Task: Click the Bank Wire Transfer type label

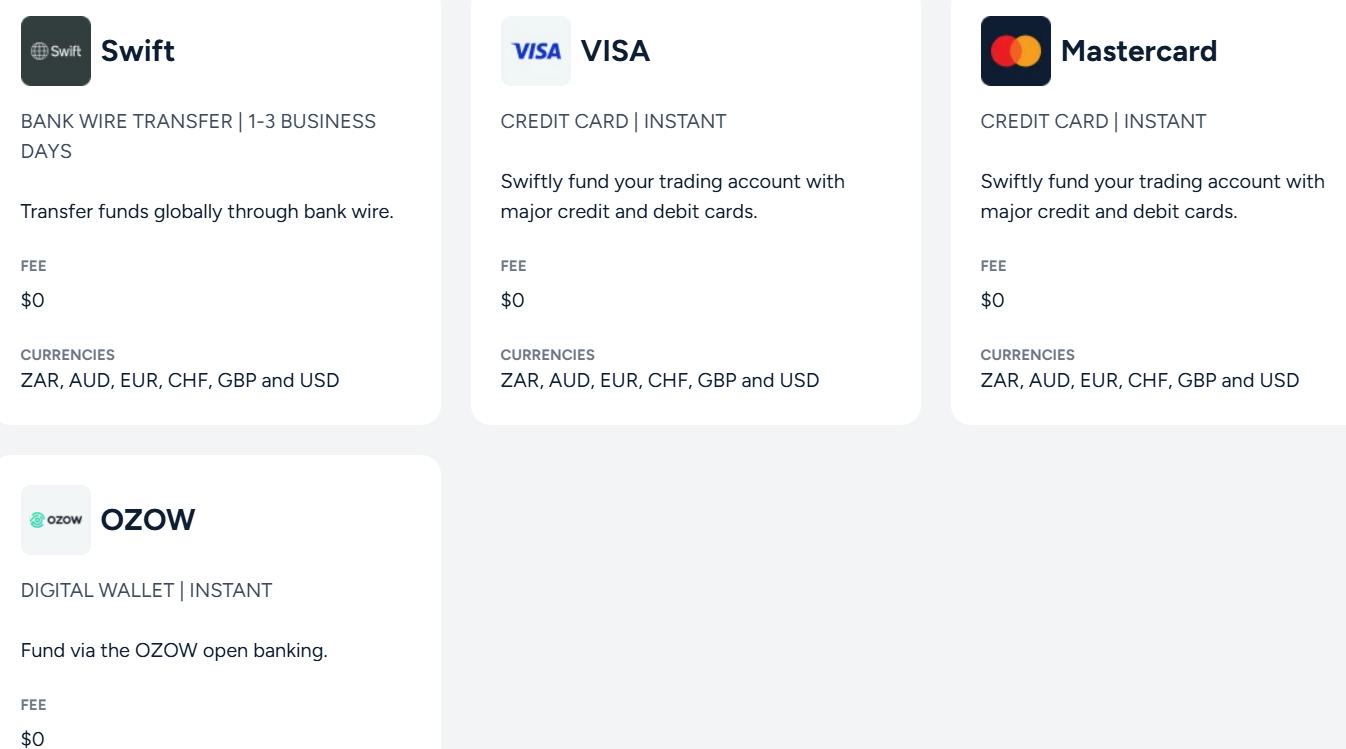Action: pos(198,135)
